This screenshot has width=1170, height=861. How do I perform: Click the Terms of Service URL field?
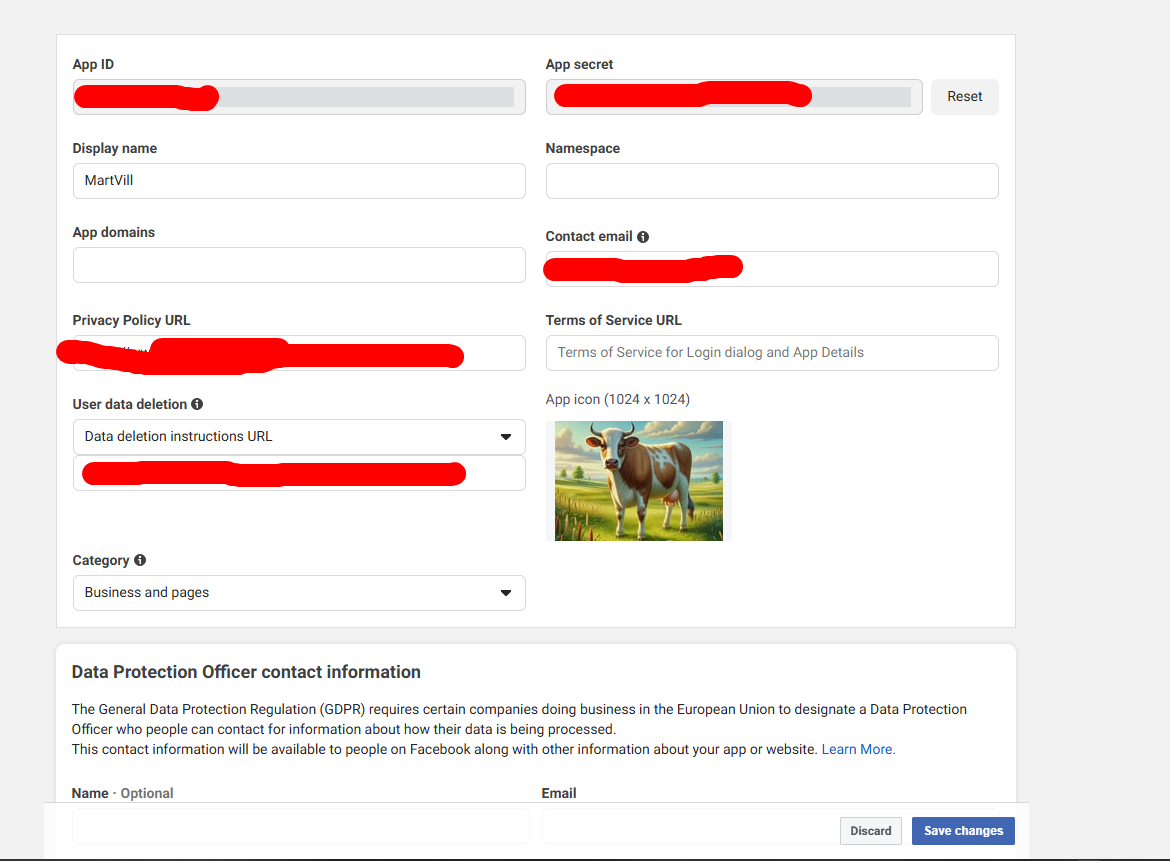tap(771, 353)
